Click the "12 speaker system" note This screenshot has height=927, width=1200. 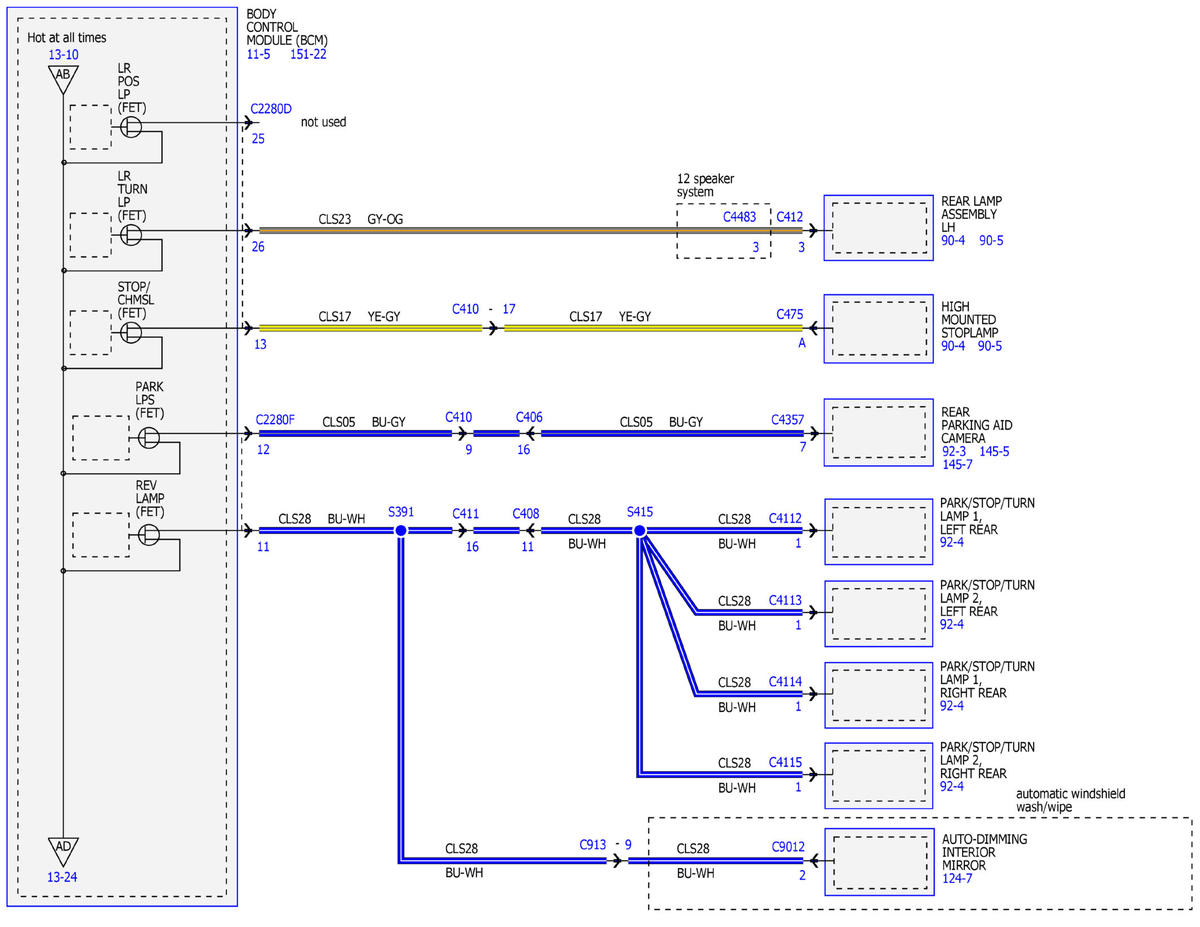click(705, 185)
